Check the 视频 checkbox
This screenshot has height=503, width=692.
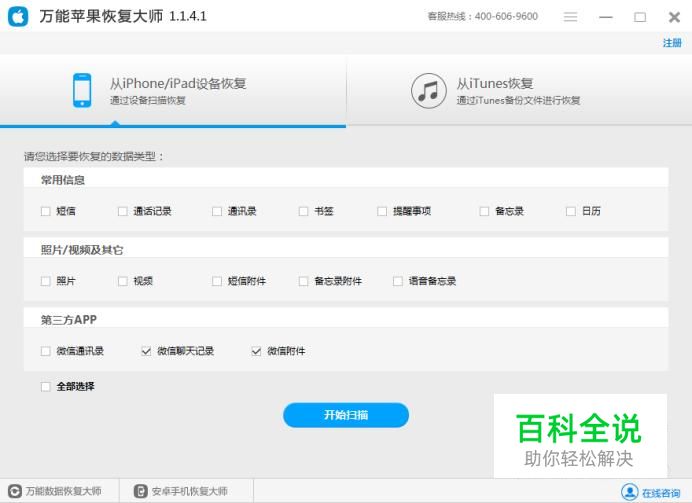(x=123, y=281)
